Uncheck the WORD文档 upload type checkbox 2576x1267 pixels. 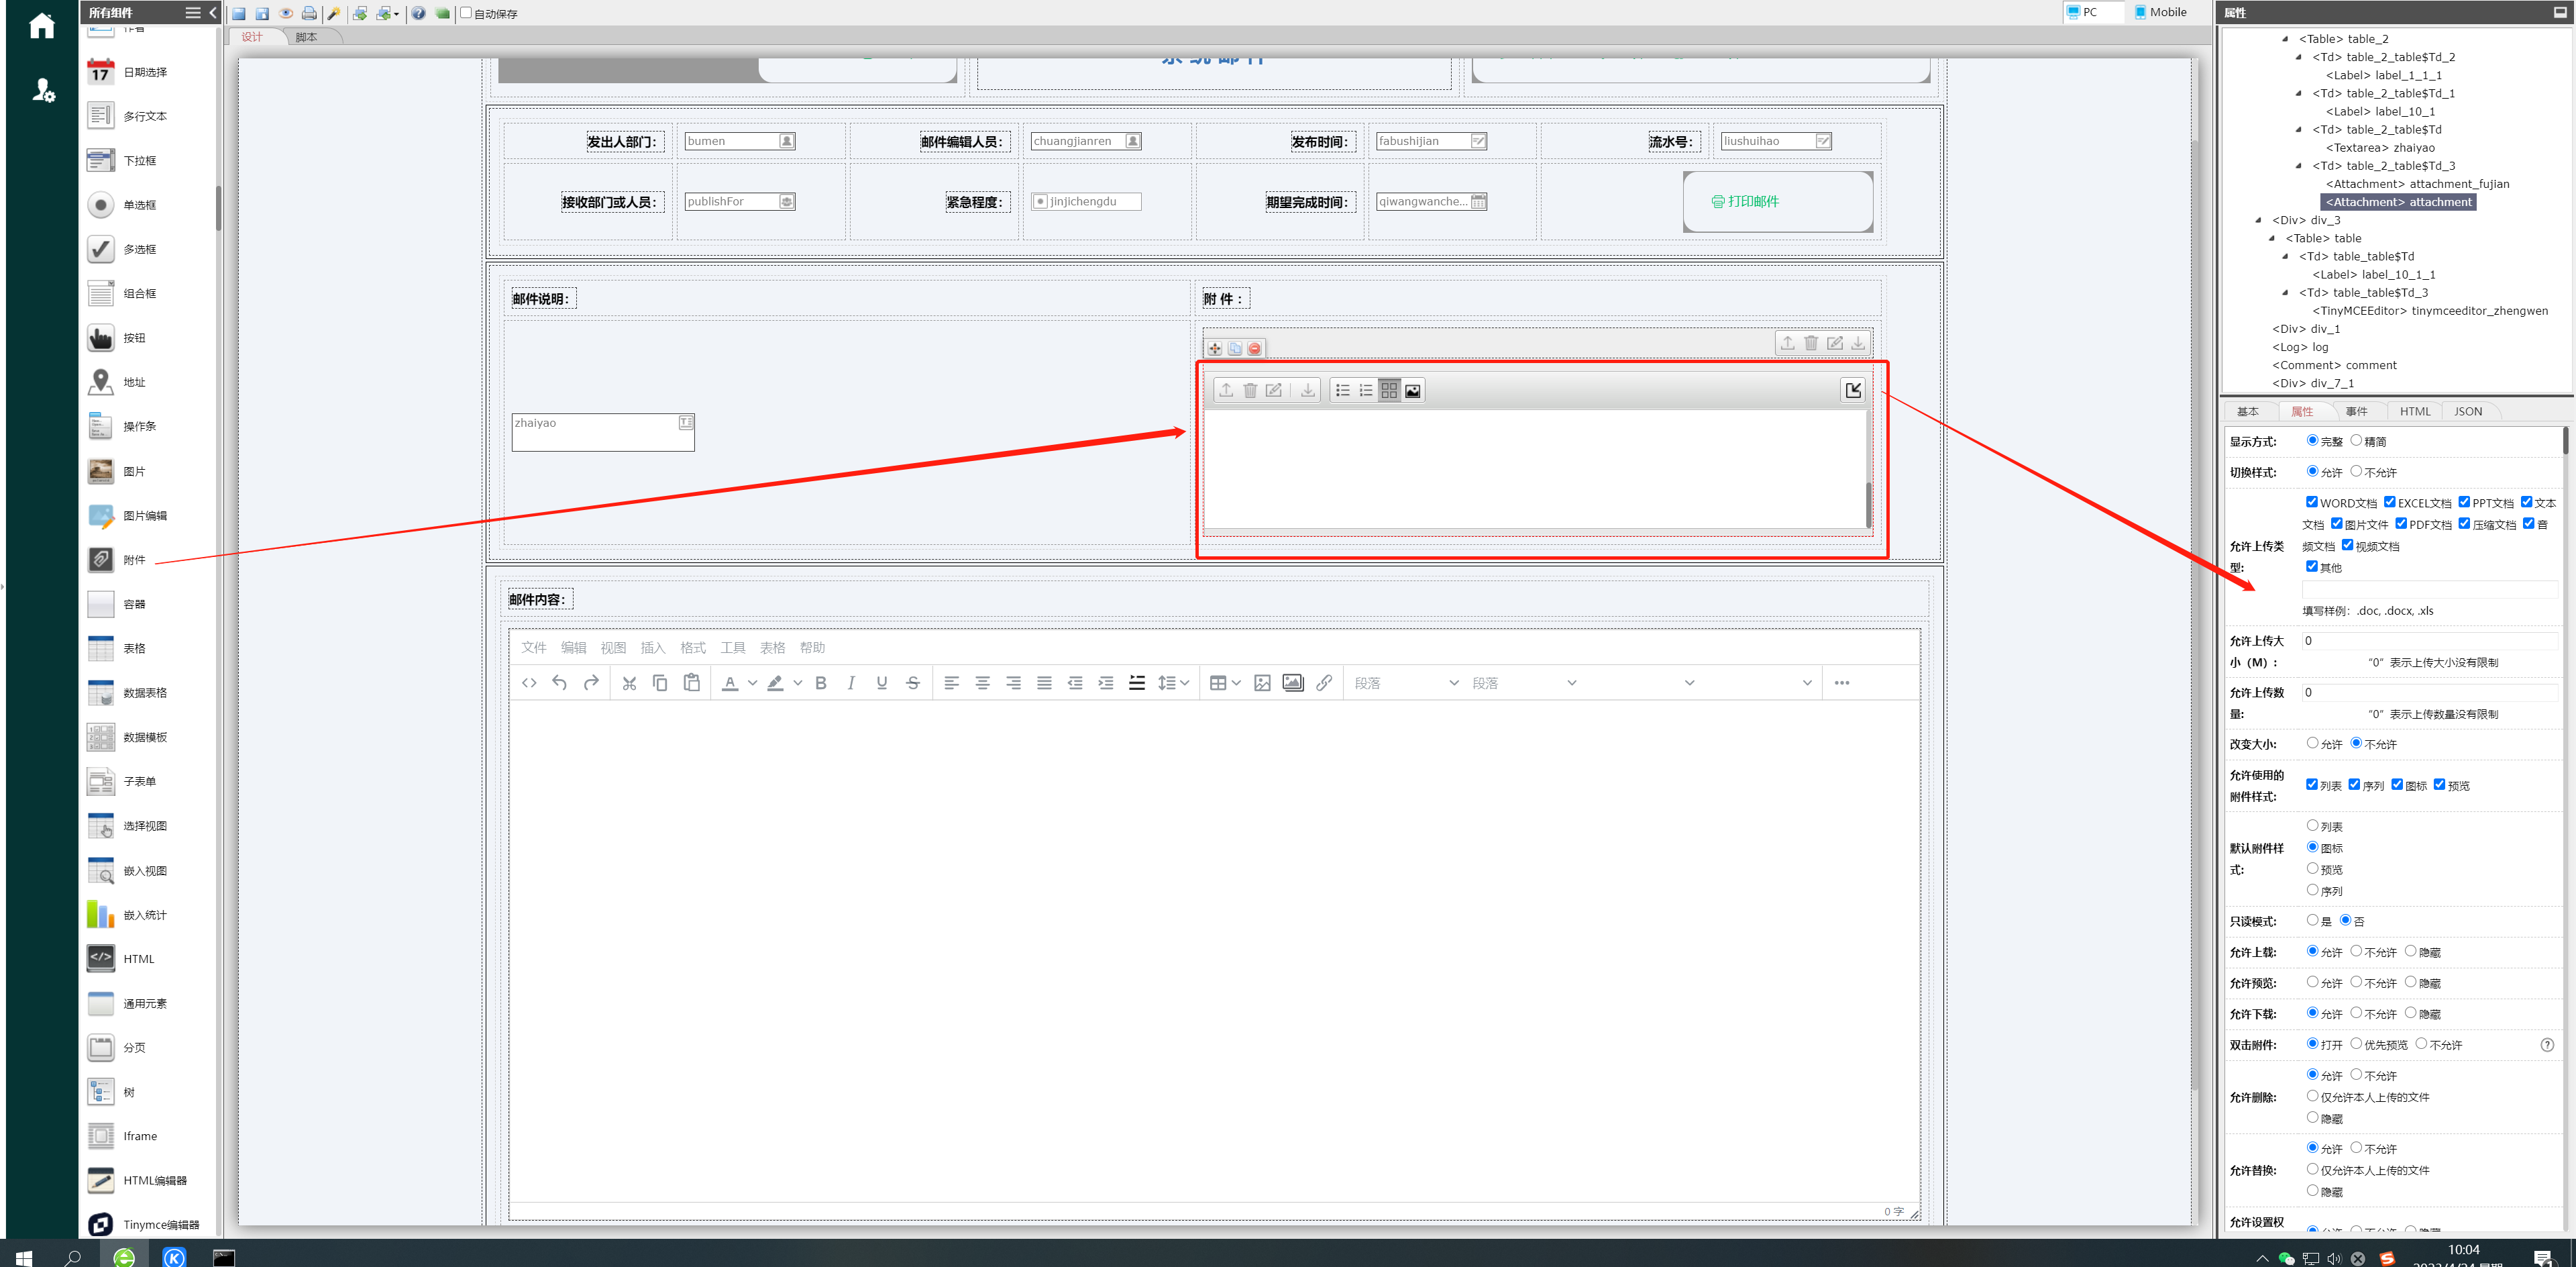[x=2311, y=502]
